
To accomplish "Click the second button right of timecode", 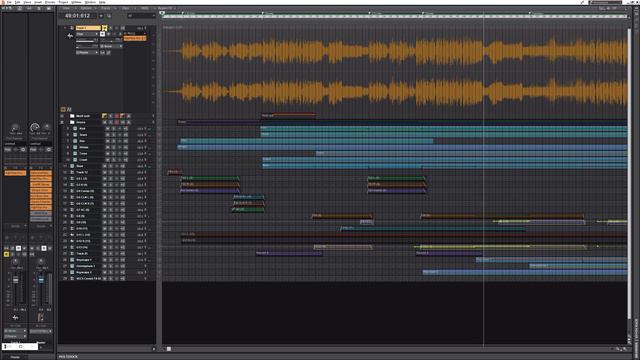I will (109, 16).
